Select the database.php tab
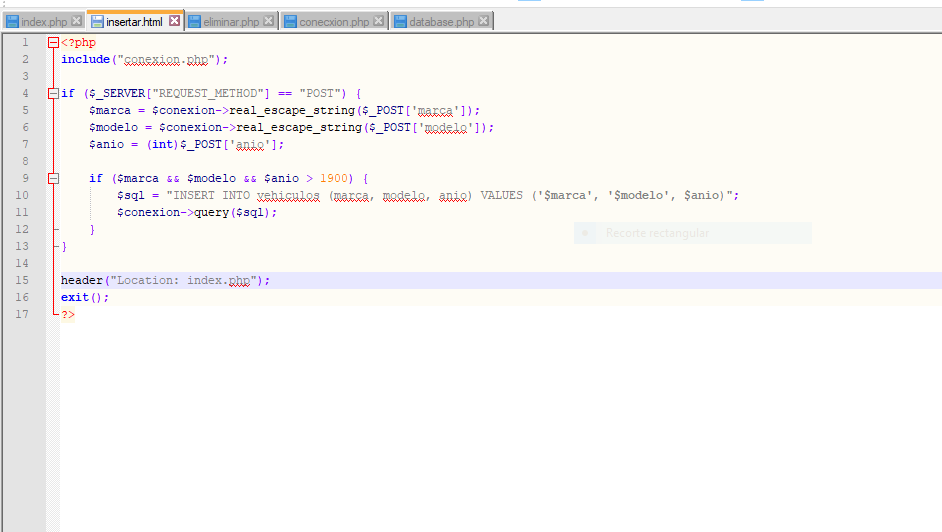The image size is (942, 532). point(441,21)
